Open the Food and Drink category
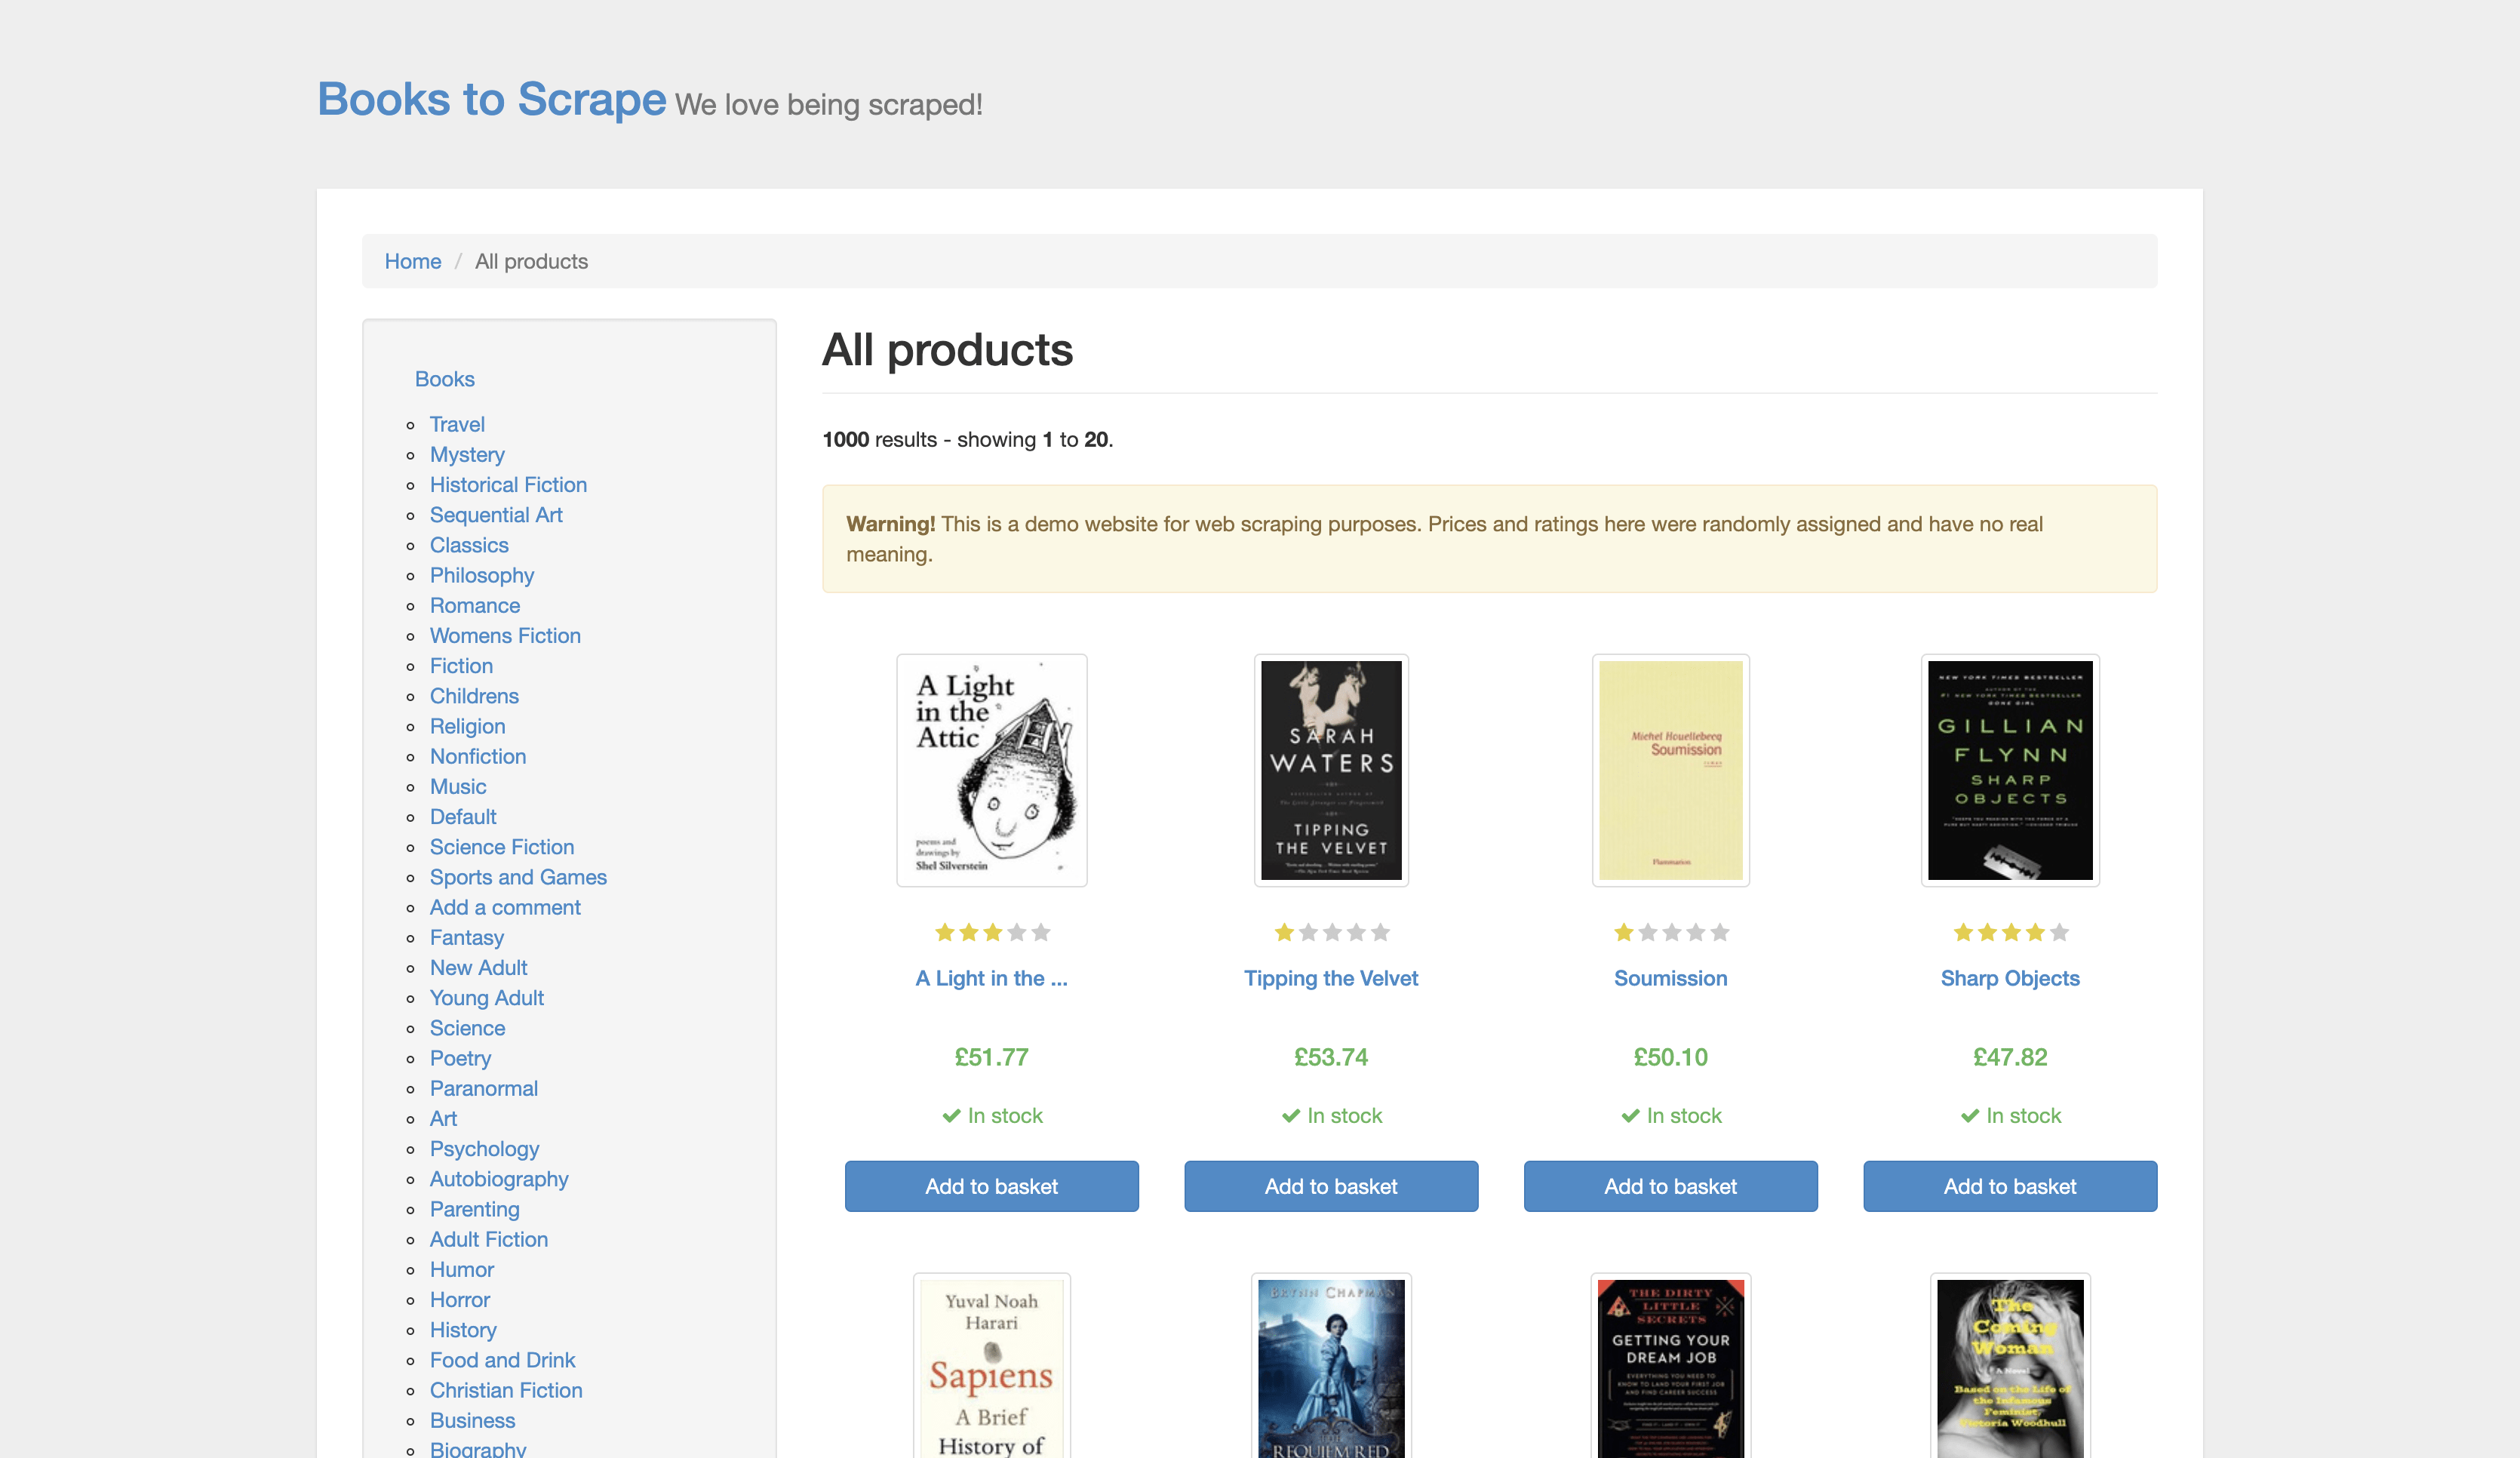Image resolution: width=2520 pixels, height=1458 pixels. [503, 1360]
